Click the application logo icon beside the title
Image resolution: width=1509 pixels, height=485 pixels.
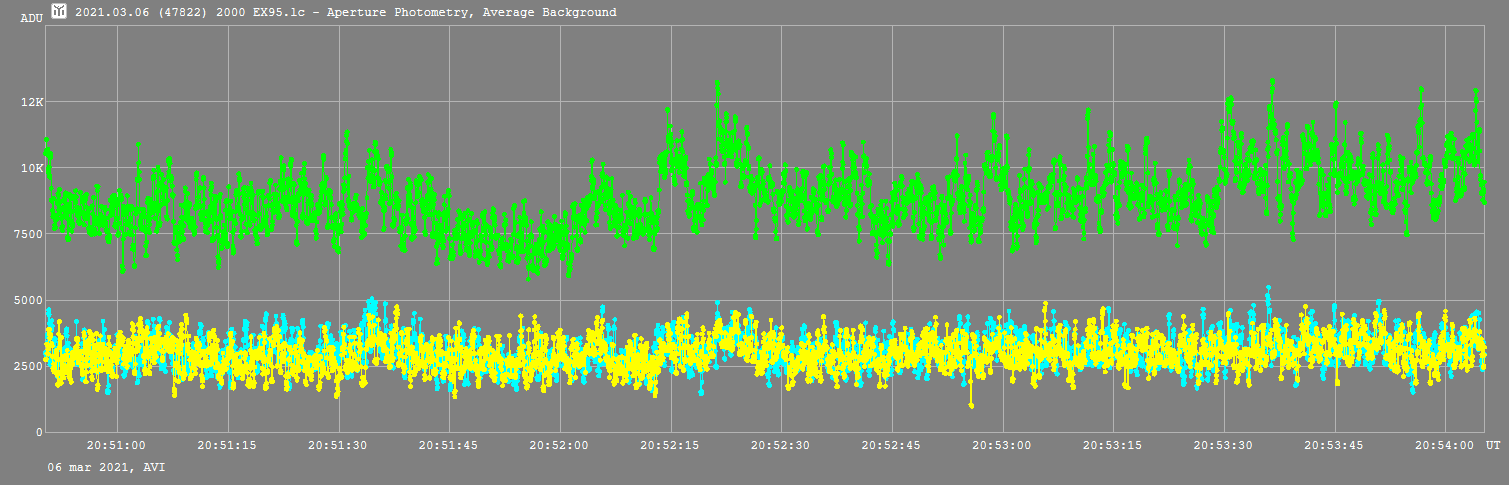59,12
